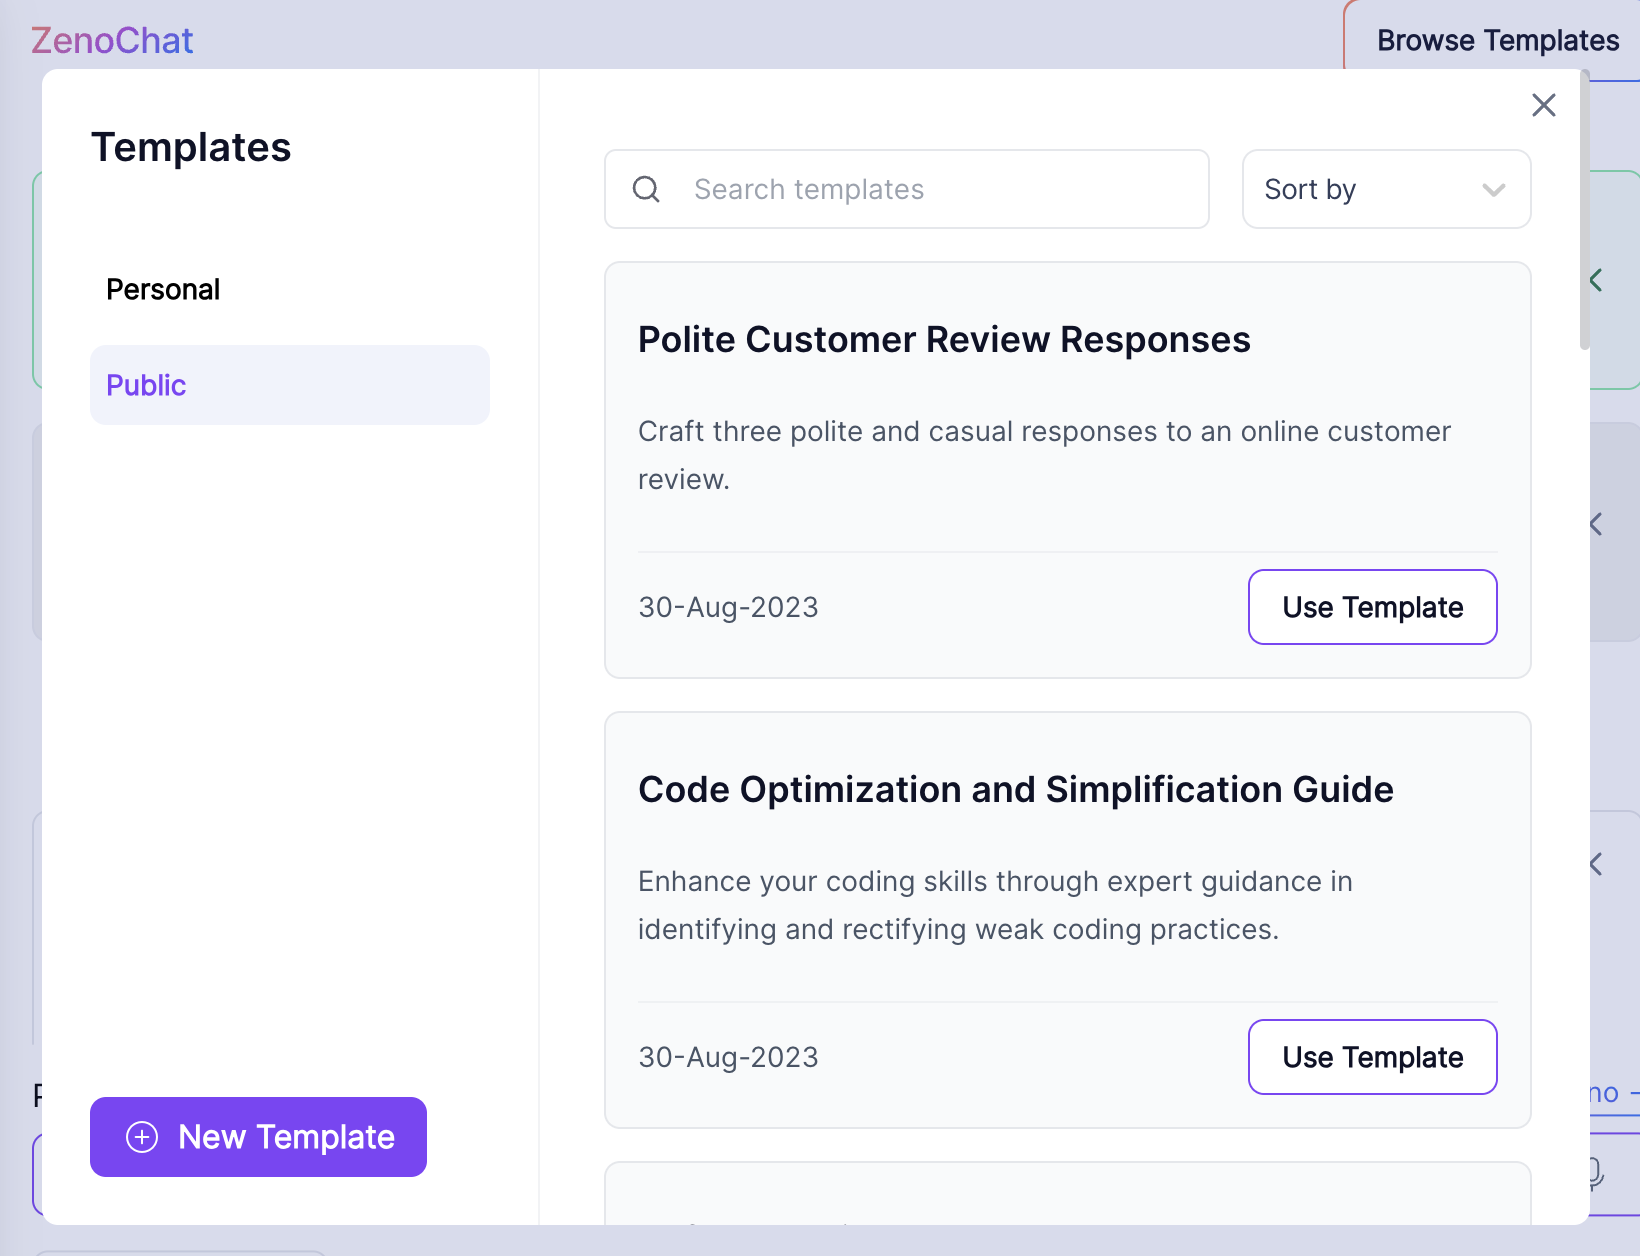Screen dimensions: 1640x1256
Task: Click the date under Code Optimization Guide
Action: [x=728, y=1057]
